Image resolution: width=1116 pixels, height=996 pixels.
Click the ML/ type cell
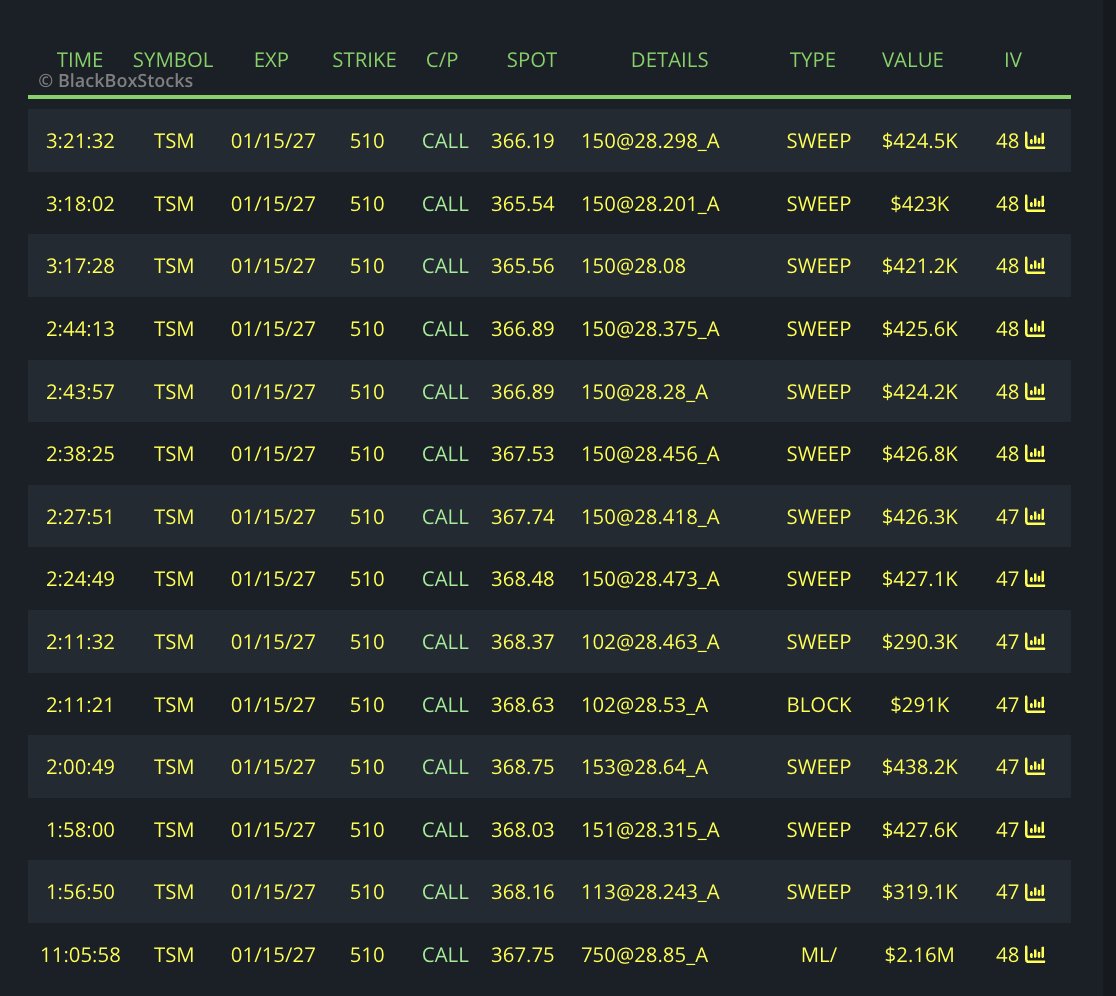click(818, 955)
